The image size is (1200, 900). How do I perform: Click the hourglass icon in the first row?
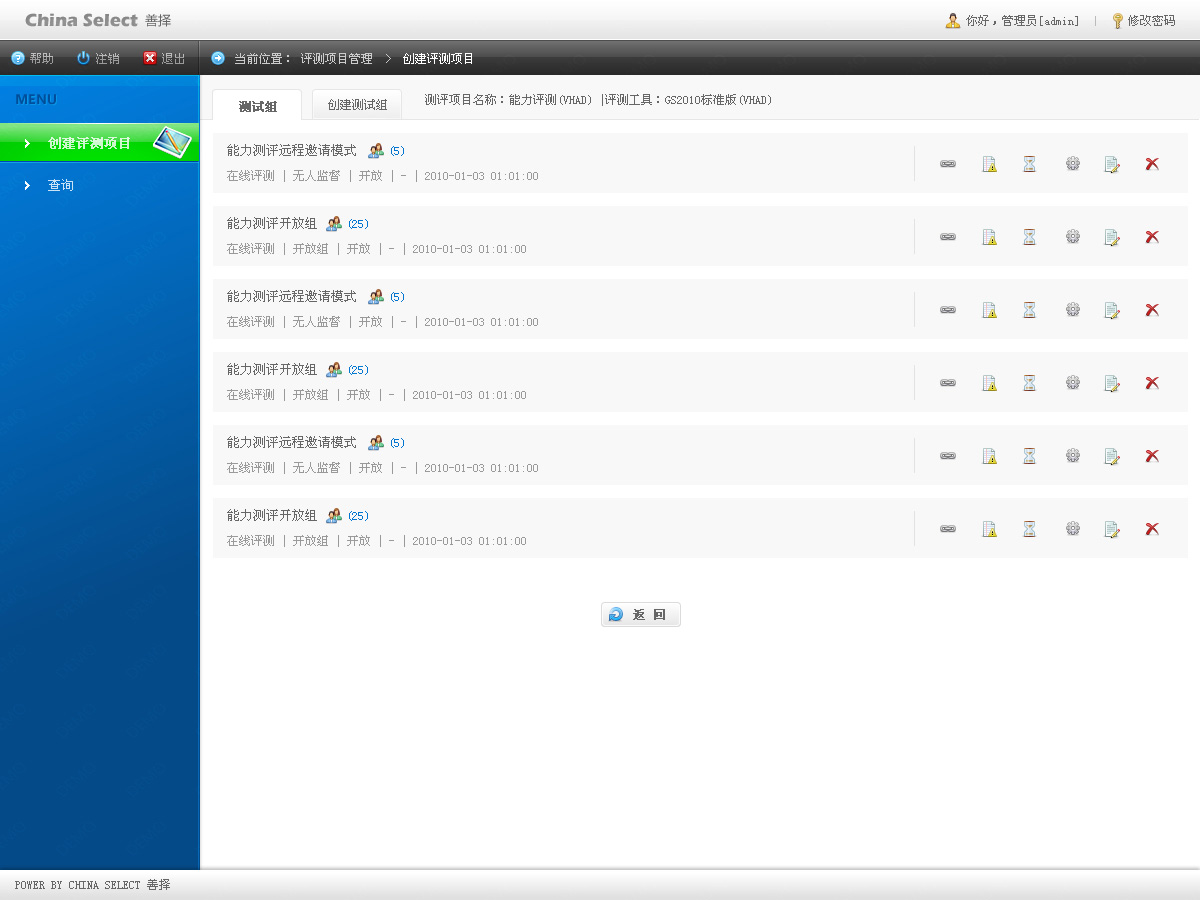pyautogui.click(x=1030, y=164)
